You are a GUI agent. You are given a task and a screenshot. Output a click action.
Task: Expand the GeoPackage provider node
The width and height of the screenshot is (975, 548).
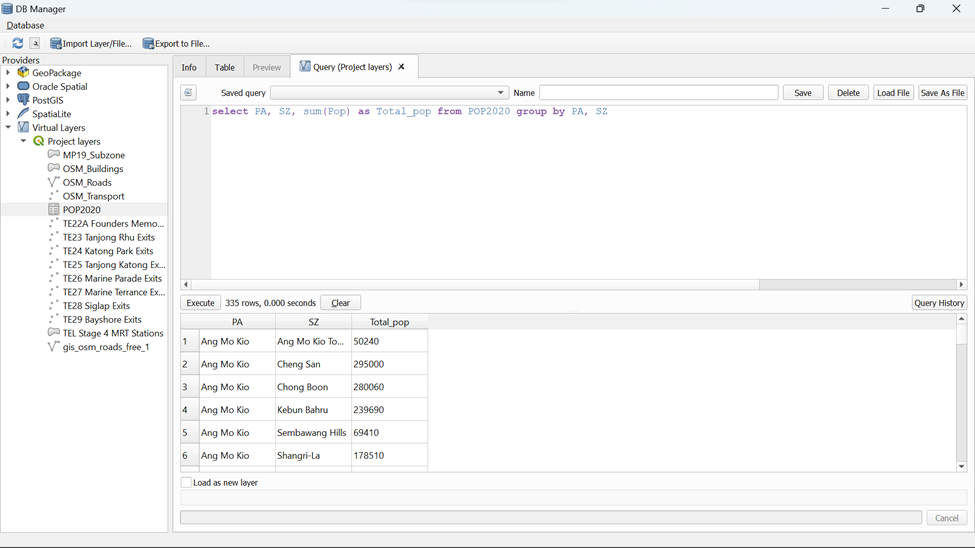[8, 73]
